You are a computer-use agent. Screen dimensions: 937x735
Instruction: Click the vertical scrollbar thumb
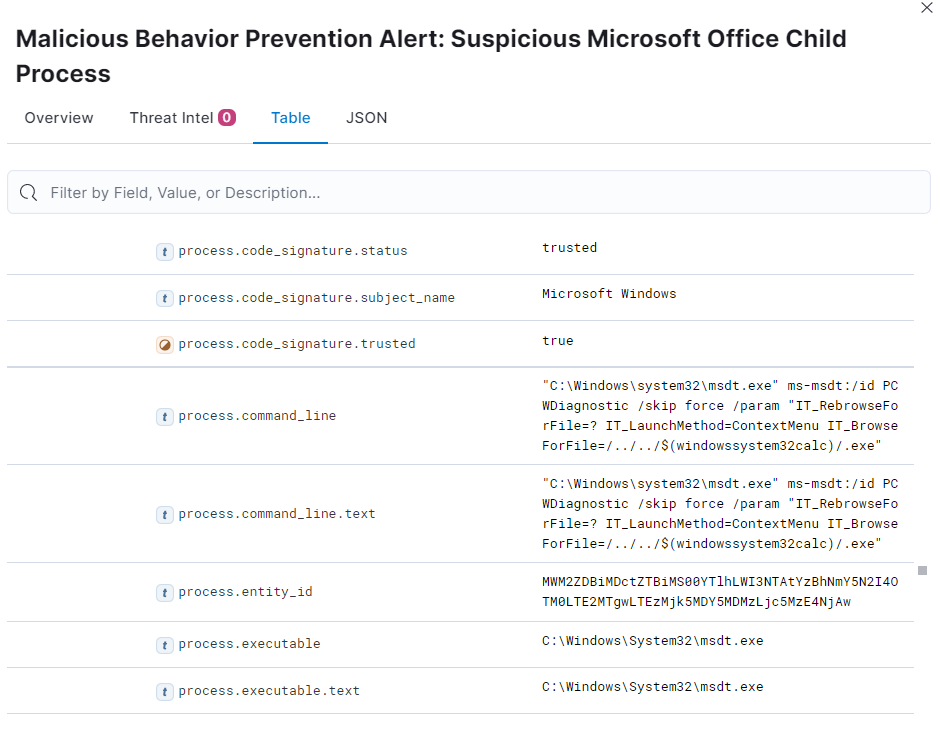click(923, 571)
